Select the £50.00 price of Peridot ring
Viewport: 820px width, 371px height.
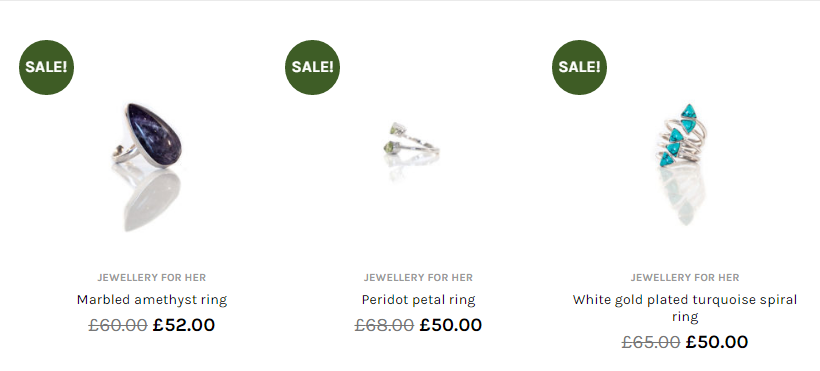[450, 325]
